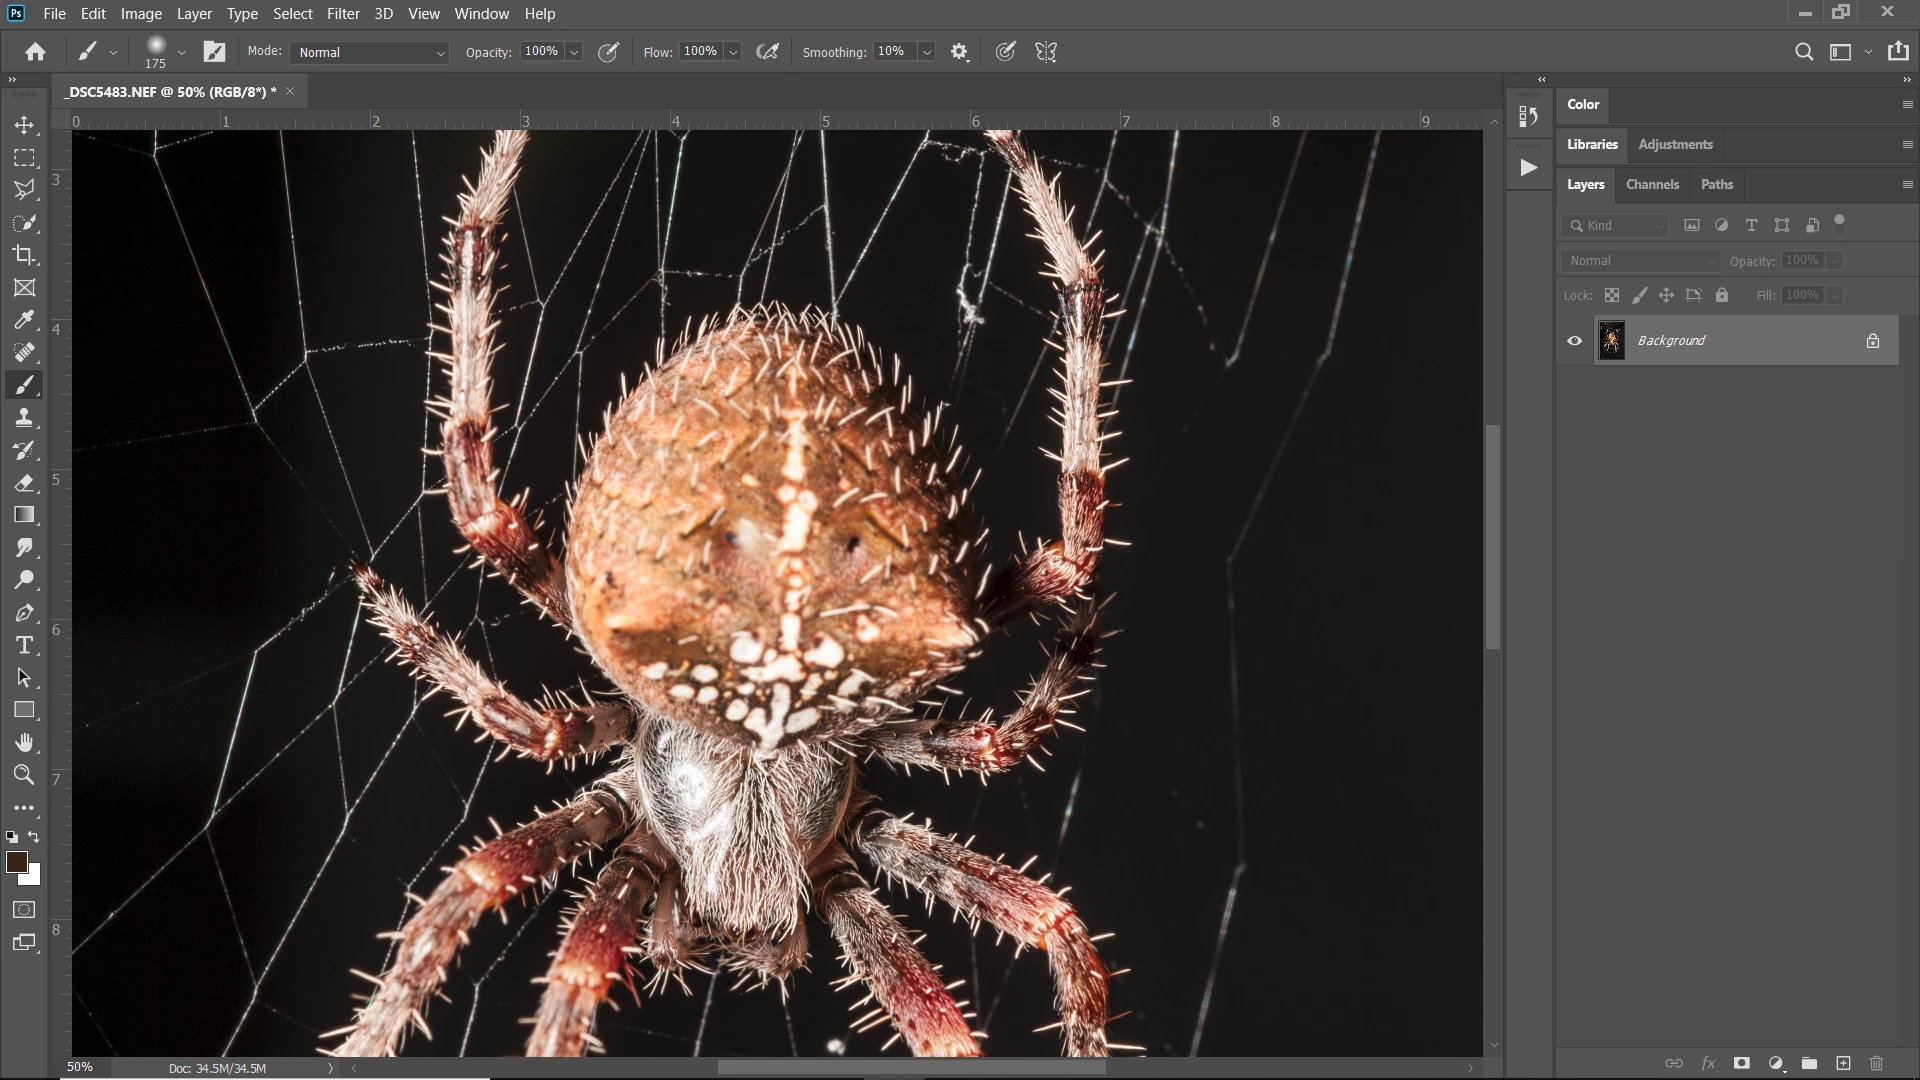
Task: Select the Crop tool
Action: [x=24, y=255]
